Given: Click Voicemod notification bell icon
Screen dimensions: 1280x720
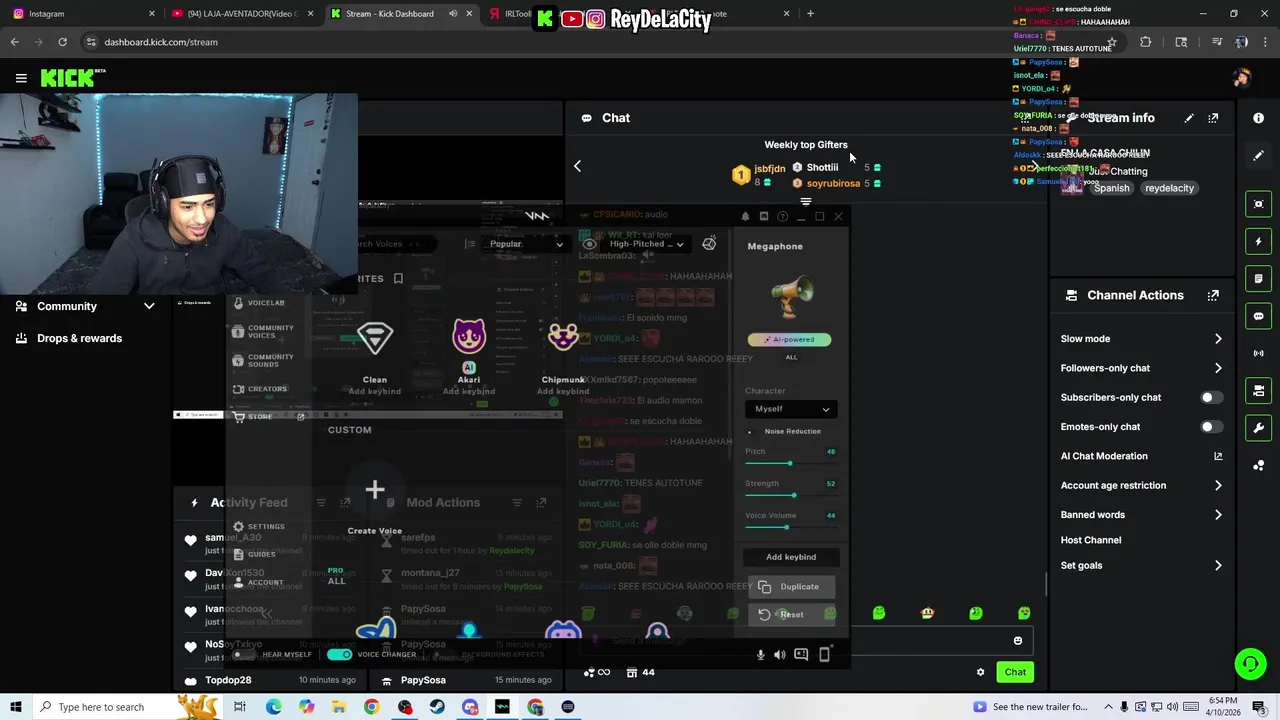Looking at the screenshot, I should click(745, 216).
